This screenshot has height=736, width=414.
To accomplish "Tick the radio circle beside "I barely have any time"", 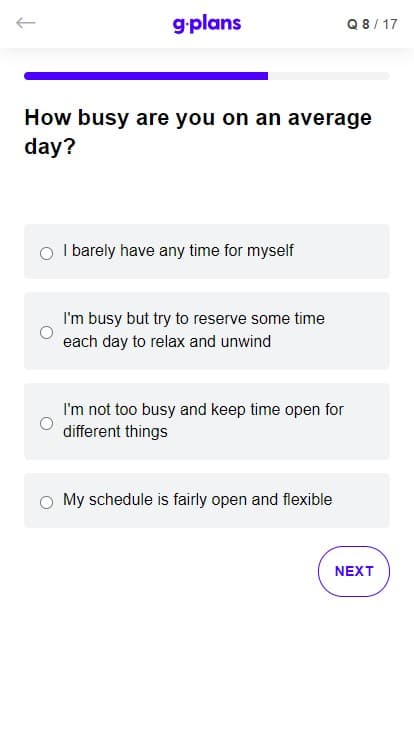I will click(46, 253).
